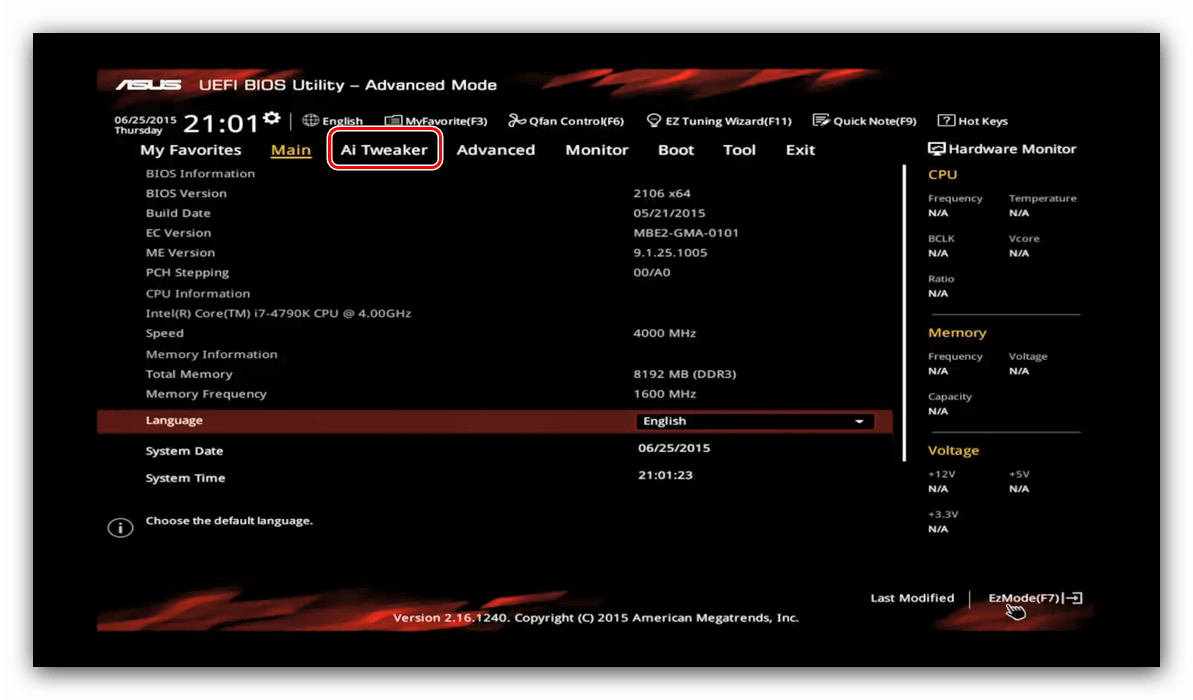Click the Total Memory value 8192 MB (DDR3)
This screenshot has width=1193, height=700.
click(x=685, y=374)
